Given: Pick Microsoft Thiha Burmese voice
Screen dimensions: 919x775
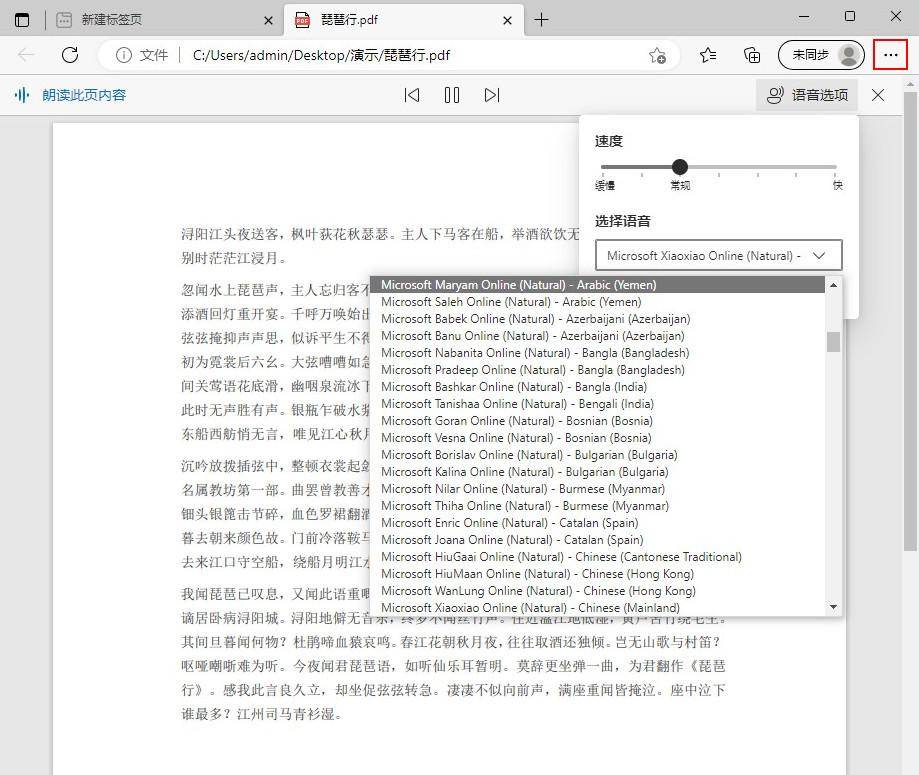Looking at the screenshot, I should pyautogui.click(x=598, y=506).
